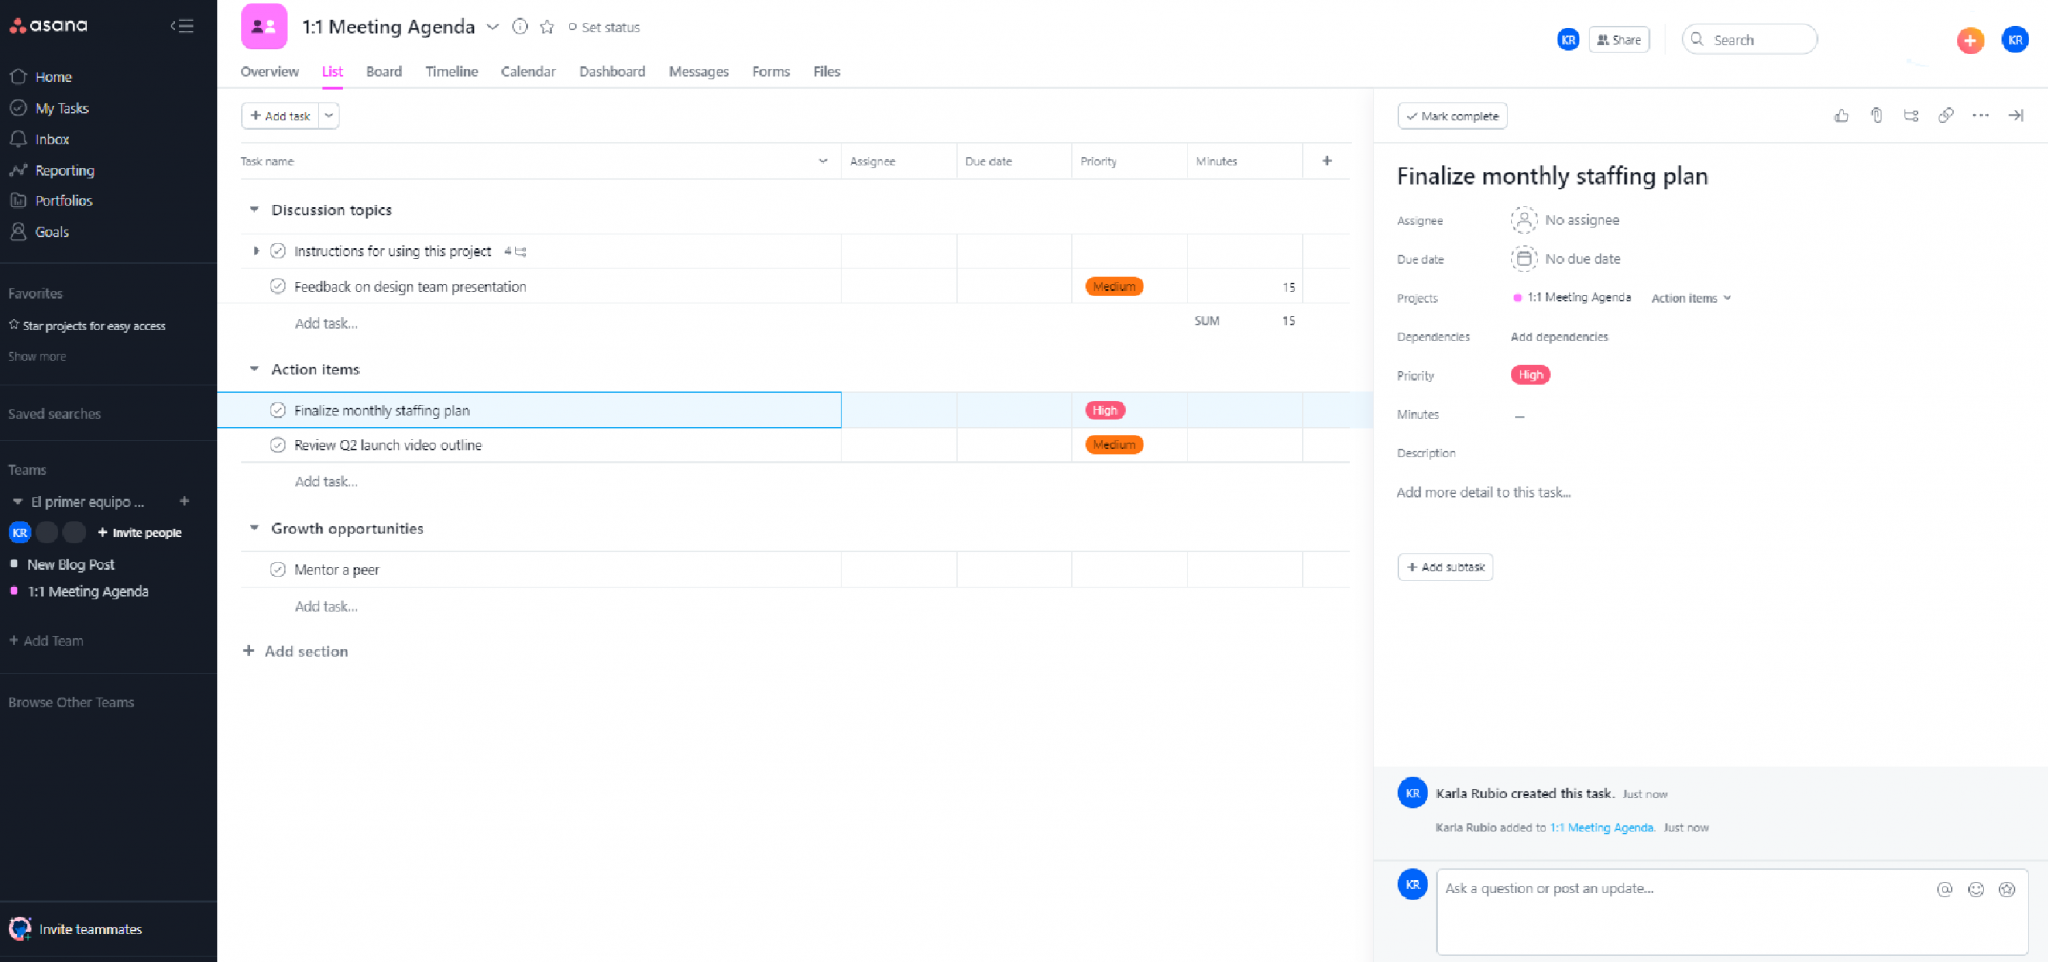The height and width of the screenshot is (962, 2048).
Task: Click task description field
Action: (1484, 493)
